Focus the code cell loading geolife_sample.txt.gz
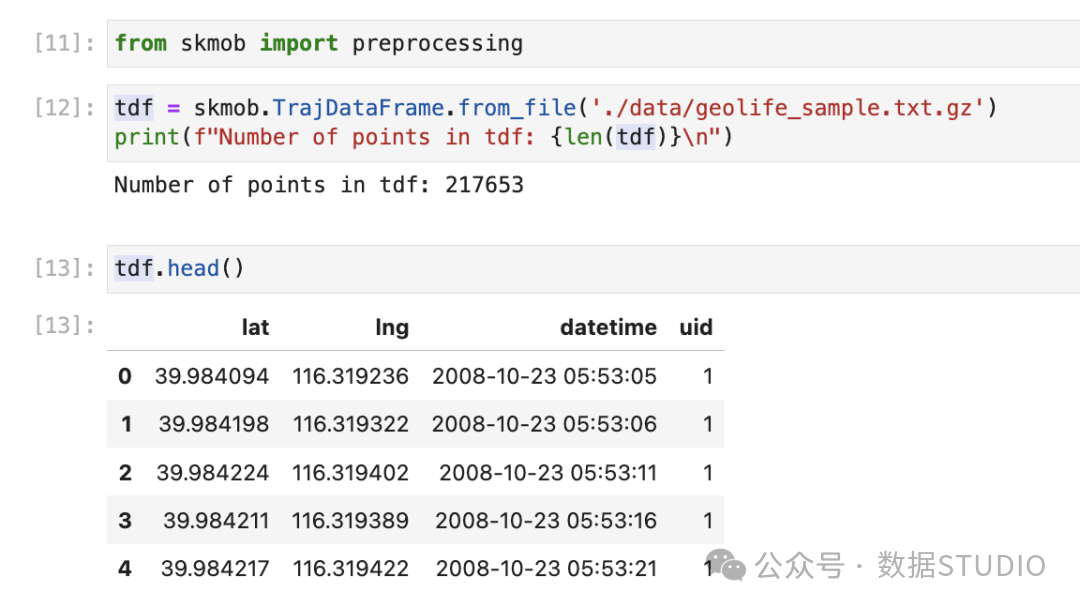 pos(593,123)
